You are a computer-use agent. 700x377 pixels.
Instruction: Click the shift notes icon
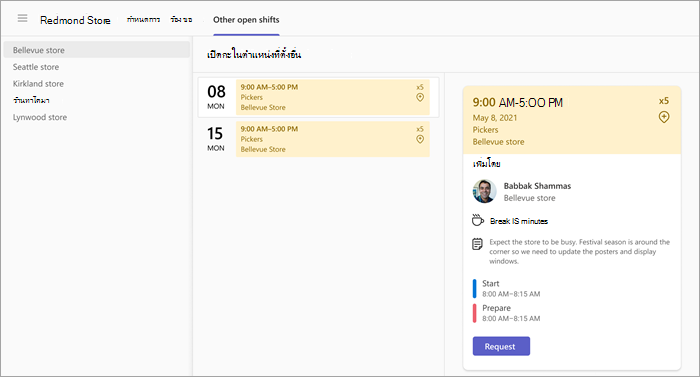pyautogui.click(x=477, y=244)
